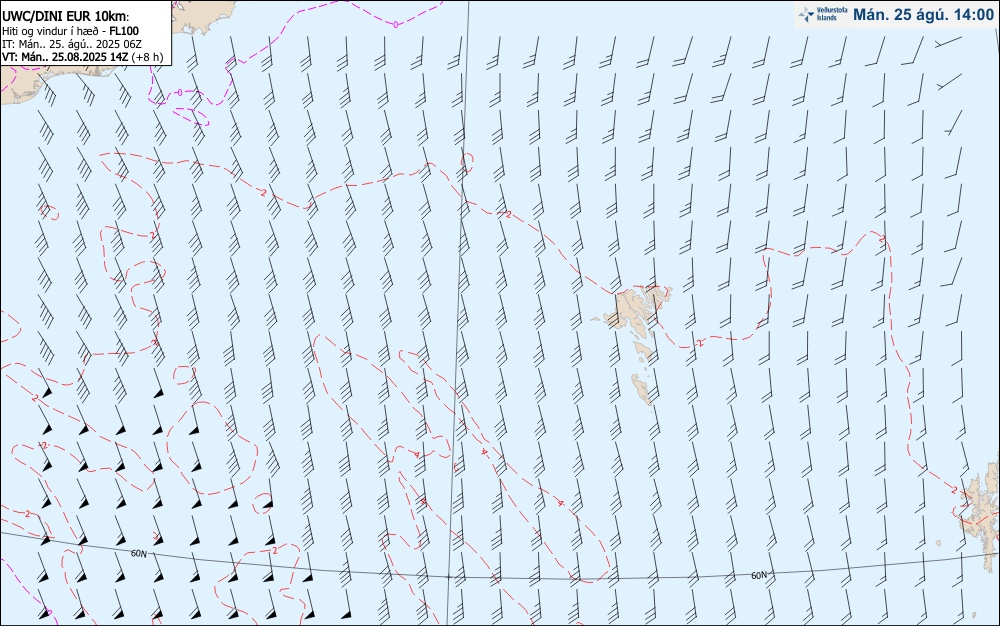The width and height of the screenshot is (1000, 626).
Task: Select the timestamp "Mán. 25 ágú. 14:00"
Action: pos(923,14)
